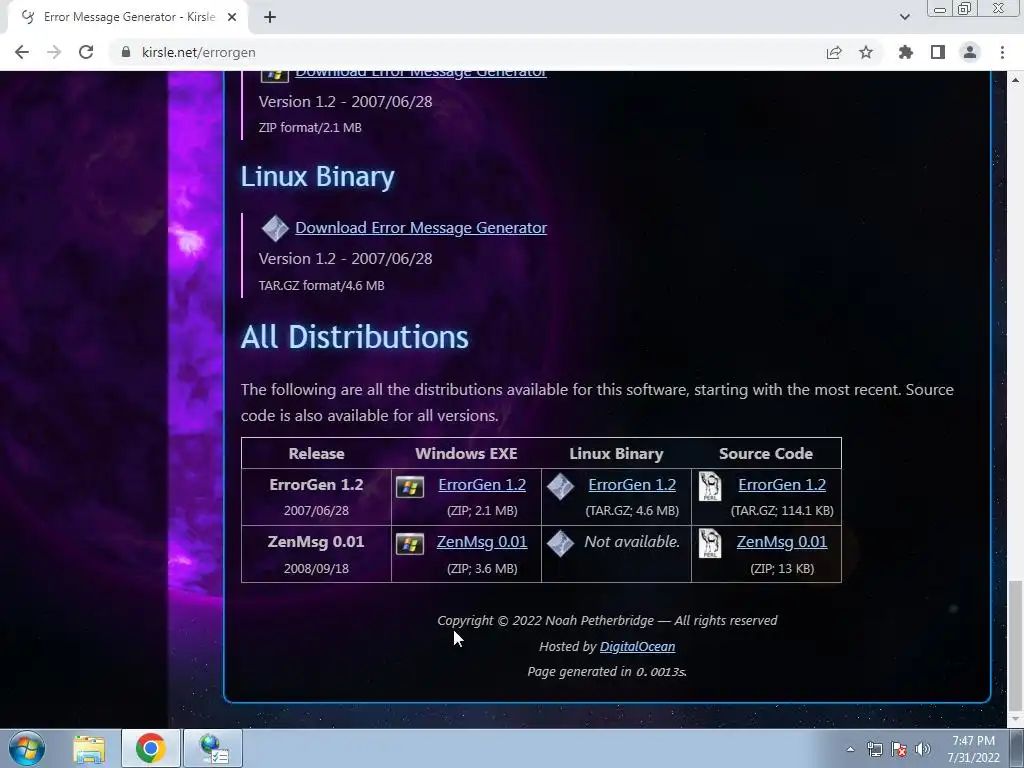Image resolution: width=1024 pixels, height=768 pixels.
Task: Click the 'Linux Binary' column header
Action: (x=616, y=453)
